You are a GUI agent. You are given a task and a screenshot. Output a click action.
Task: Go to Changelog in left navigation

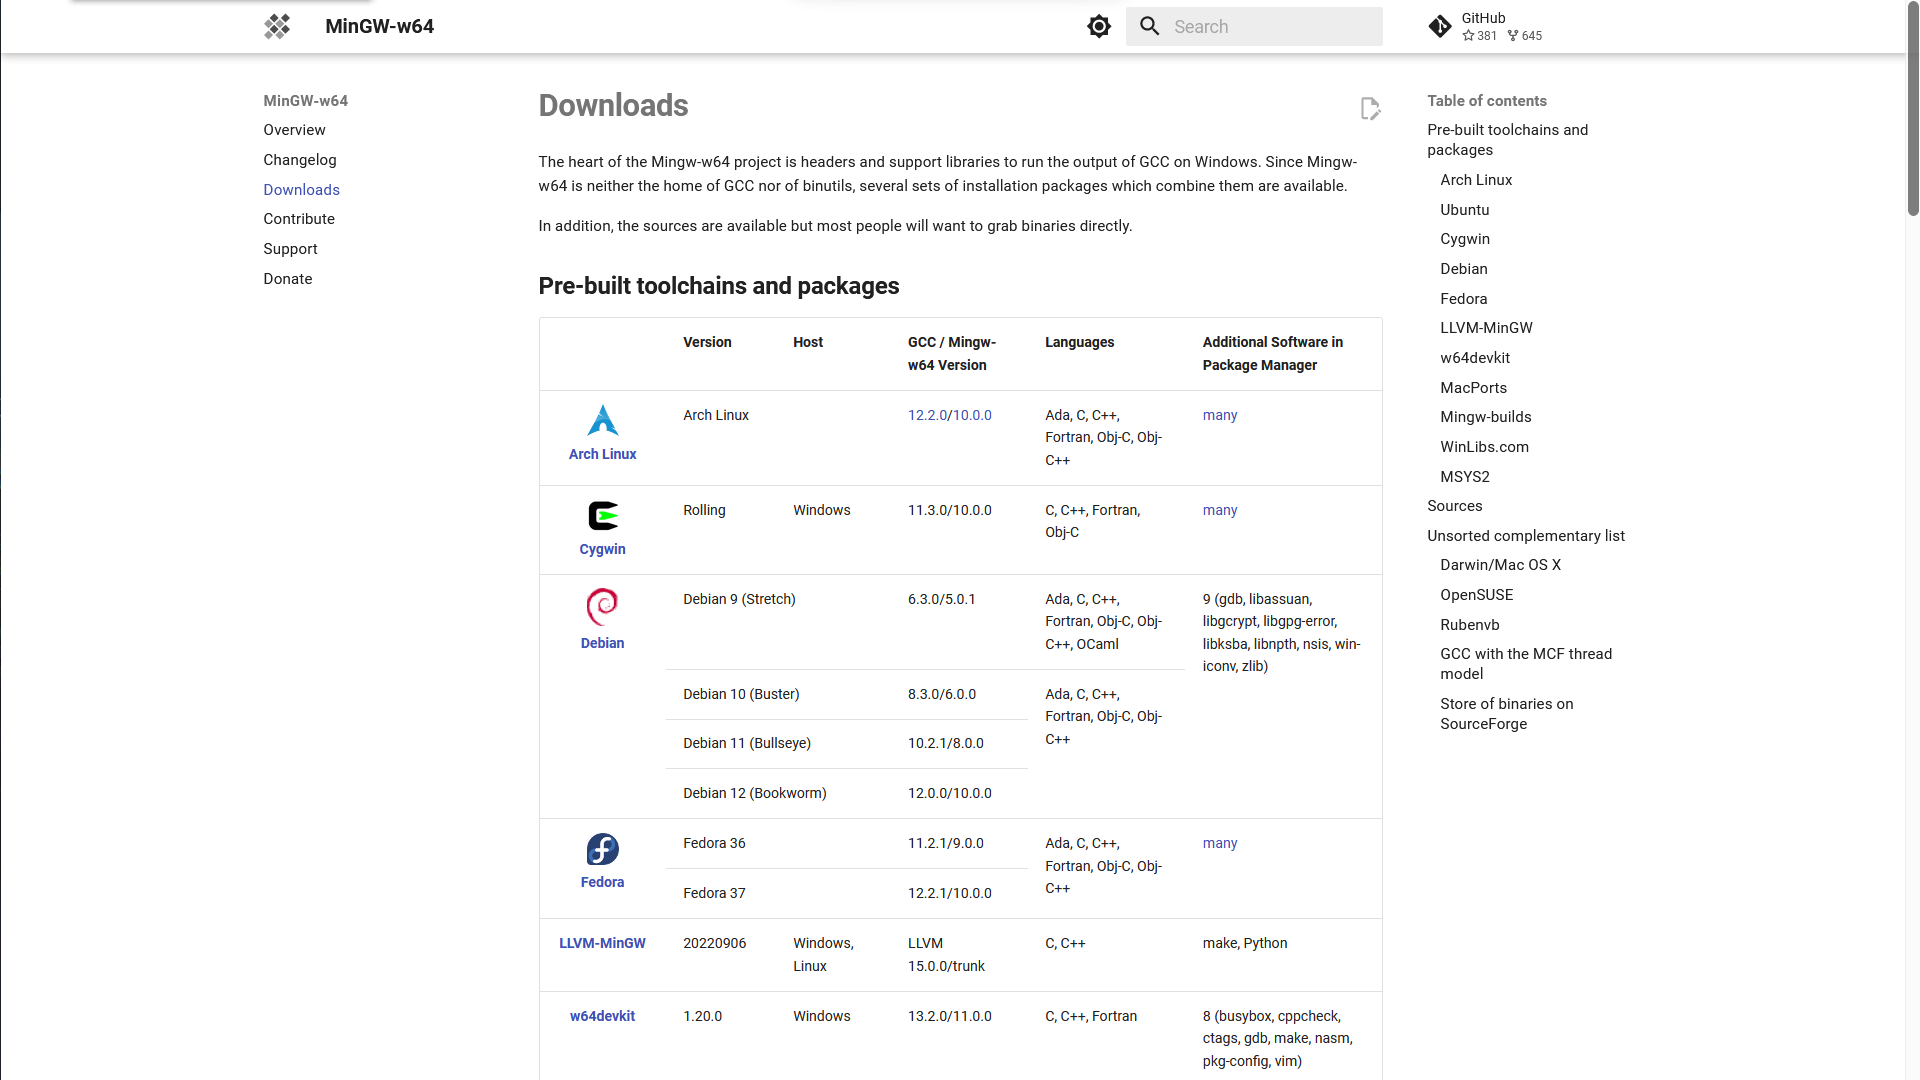[x=300, y=160]
